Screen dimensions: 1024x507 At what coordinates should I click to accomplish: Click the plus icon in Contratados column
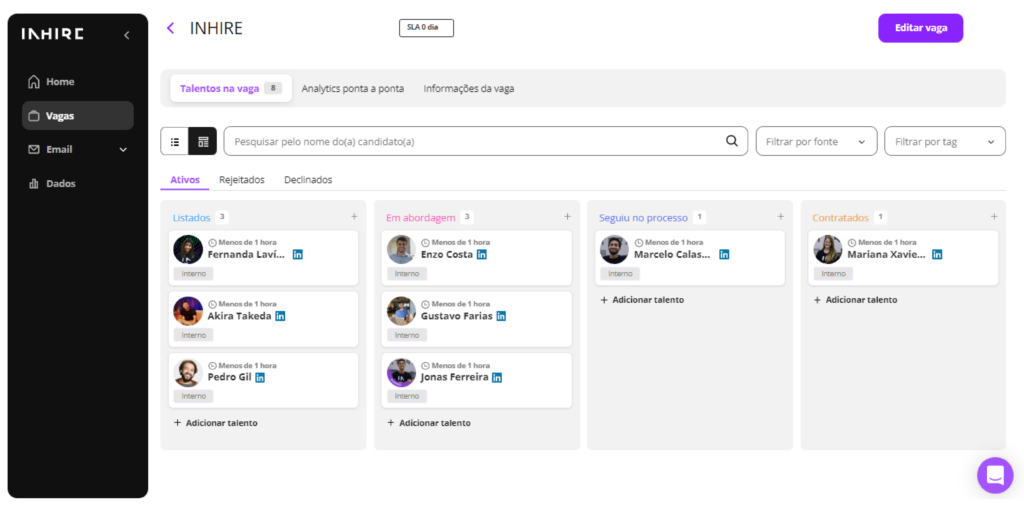tap(994, 216)
